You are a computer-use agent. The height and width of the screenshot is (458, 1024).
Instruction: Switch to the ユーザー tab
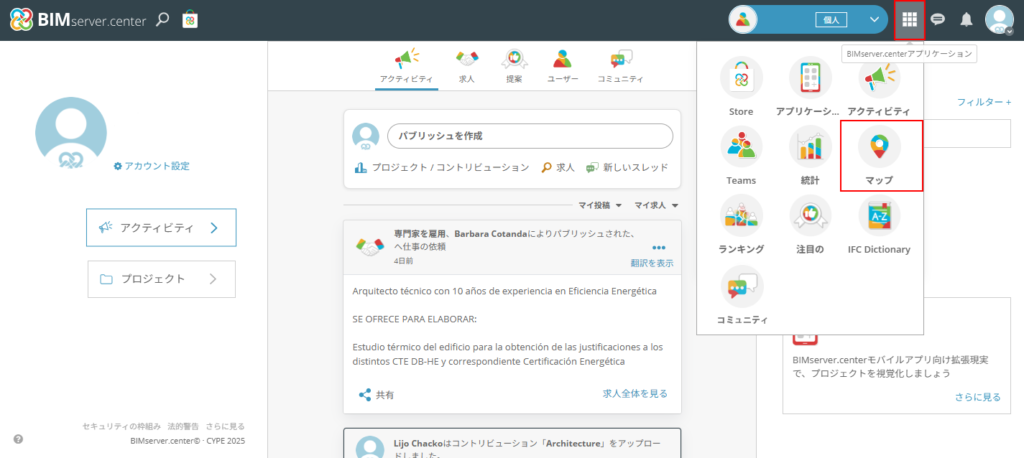pos(562,66)
